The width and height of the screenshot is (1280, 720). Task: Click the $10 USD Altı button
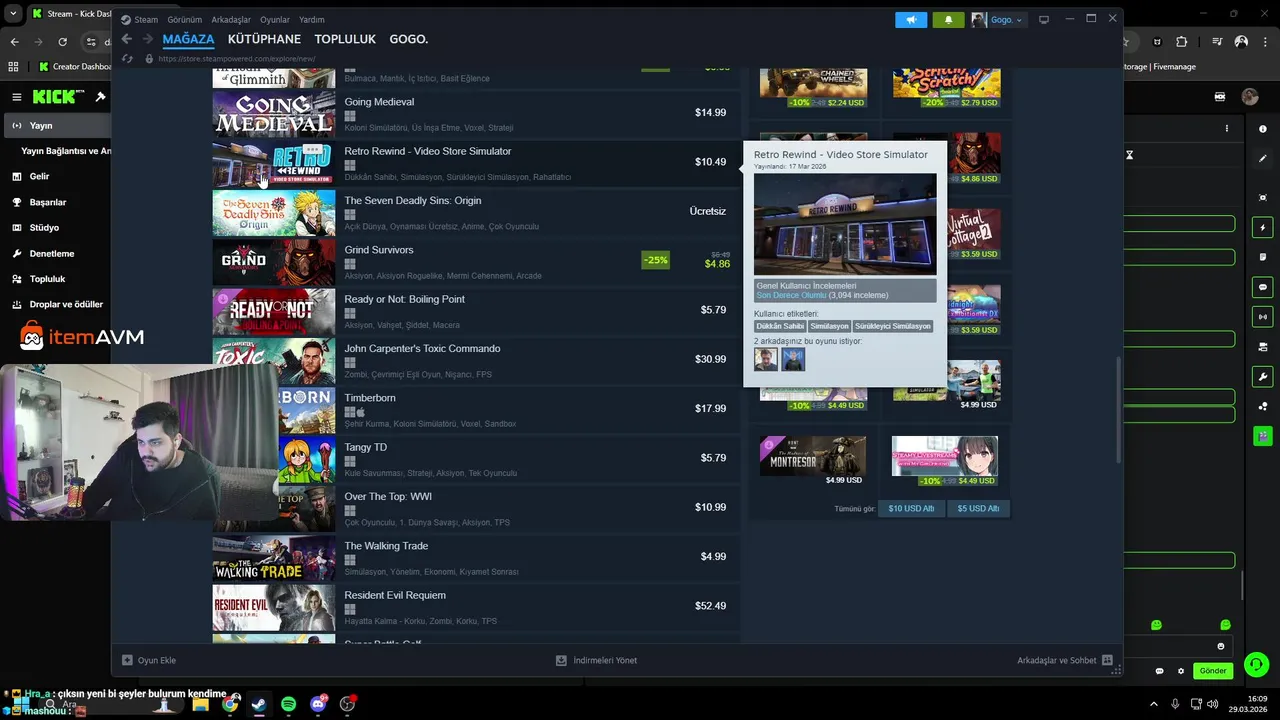click(911, 509)
